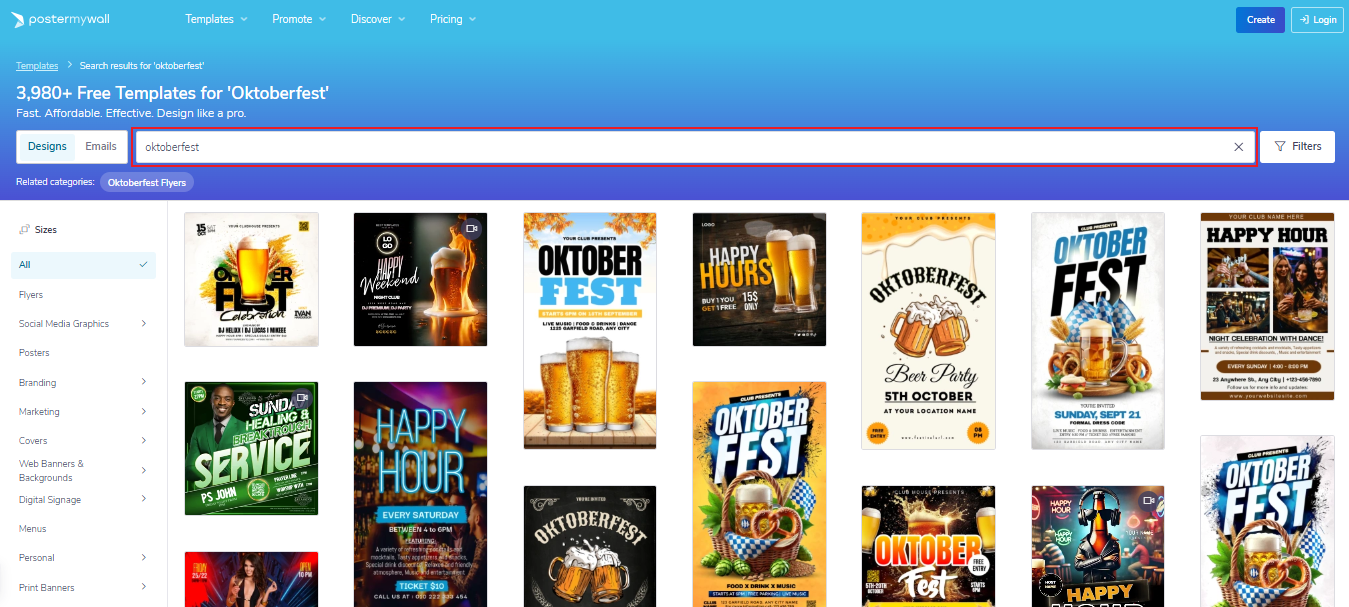Open the headphones Happy Hour video template
This screenshot has height=607, width=1349.
(1098, 546)
